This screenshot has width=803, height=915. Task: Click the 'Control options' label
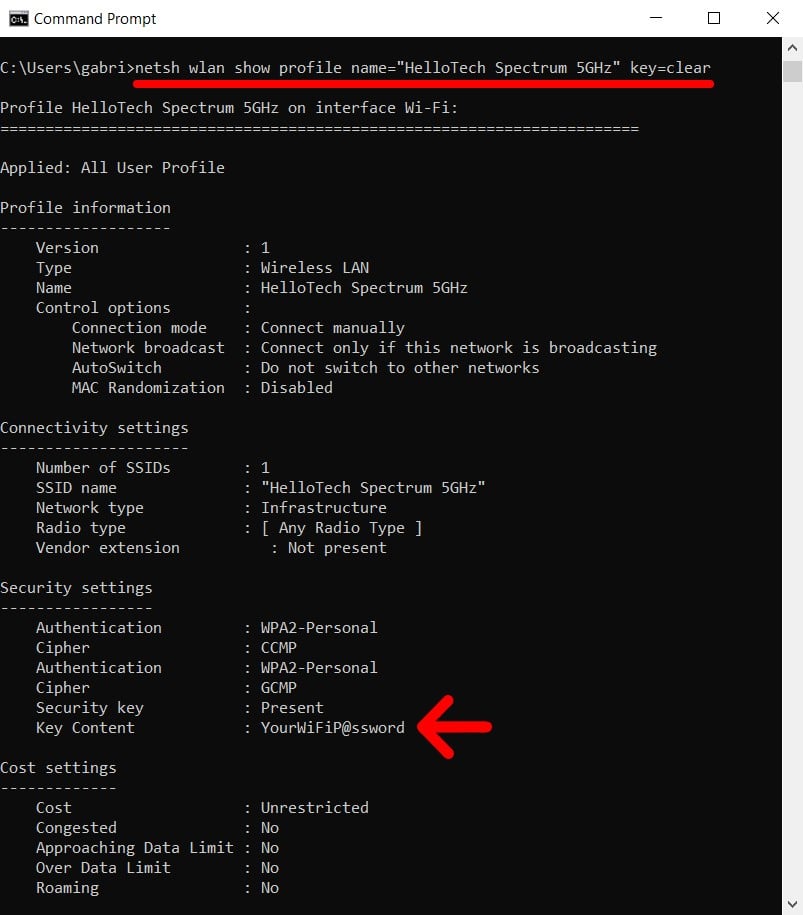[x=103, y=308]
